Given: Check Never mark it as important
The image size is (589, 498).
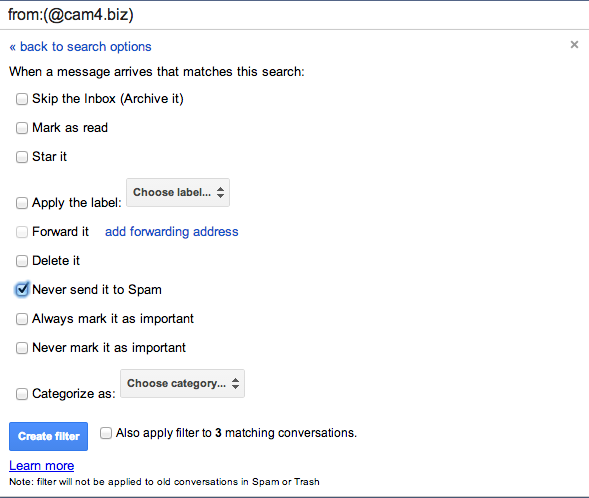Looking at the screenshot, I should click(x=22, y=348).
